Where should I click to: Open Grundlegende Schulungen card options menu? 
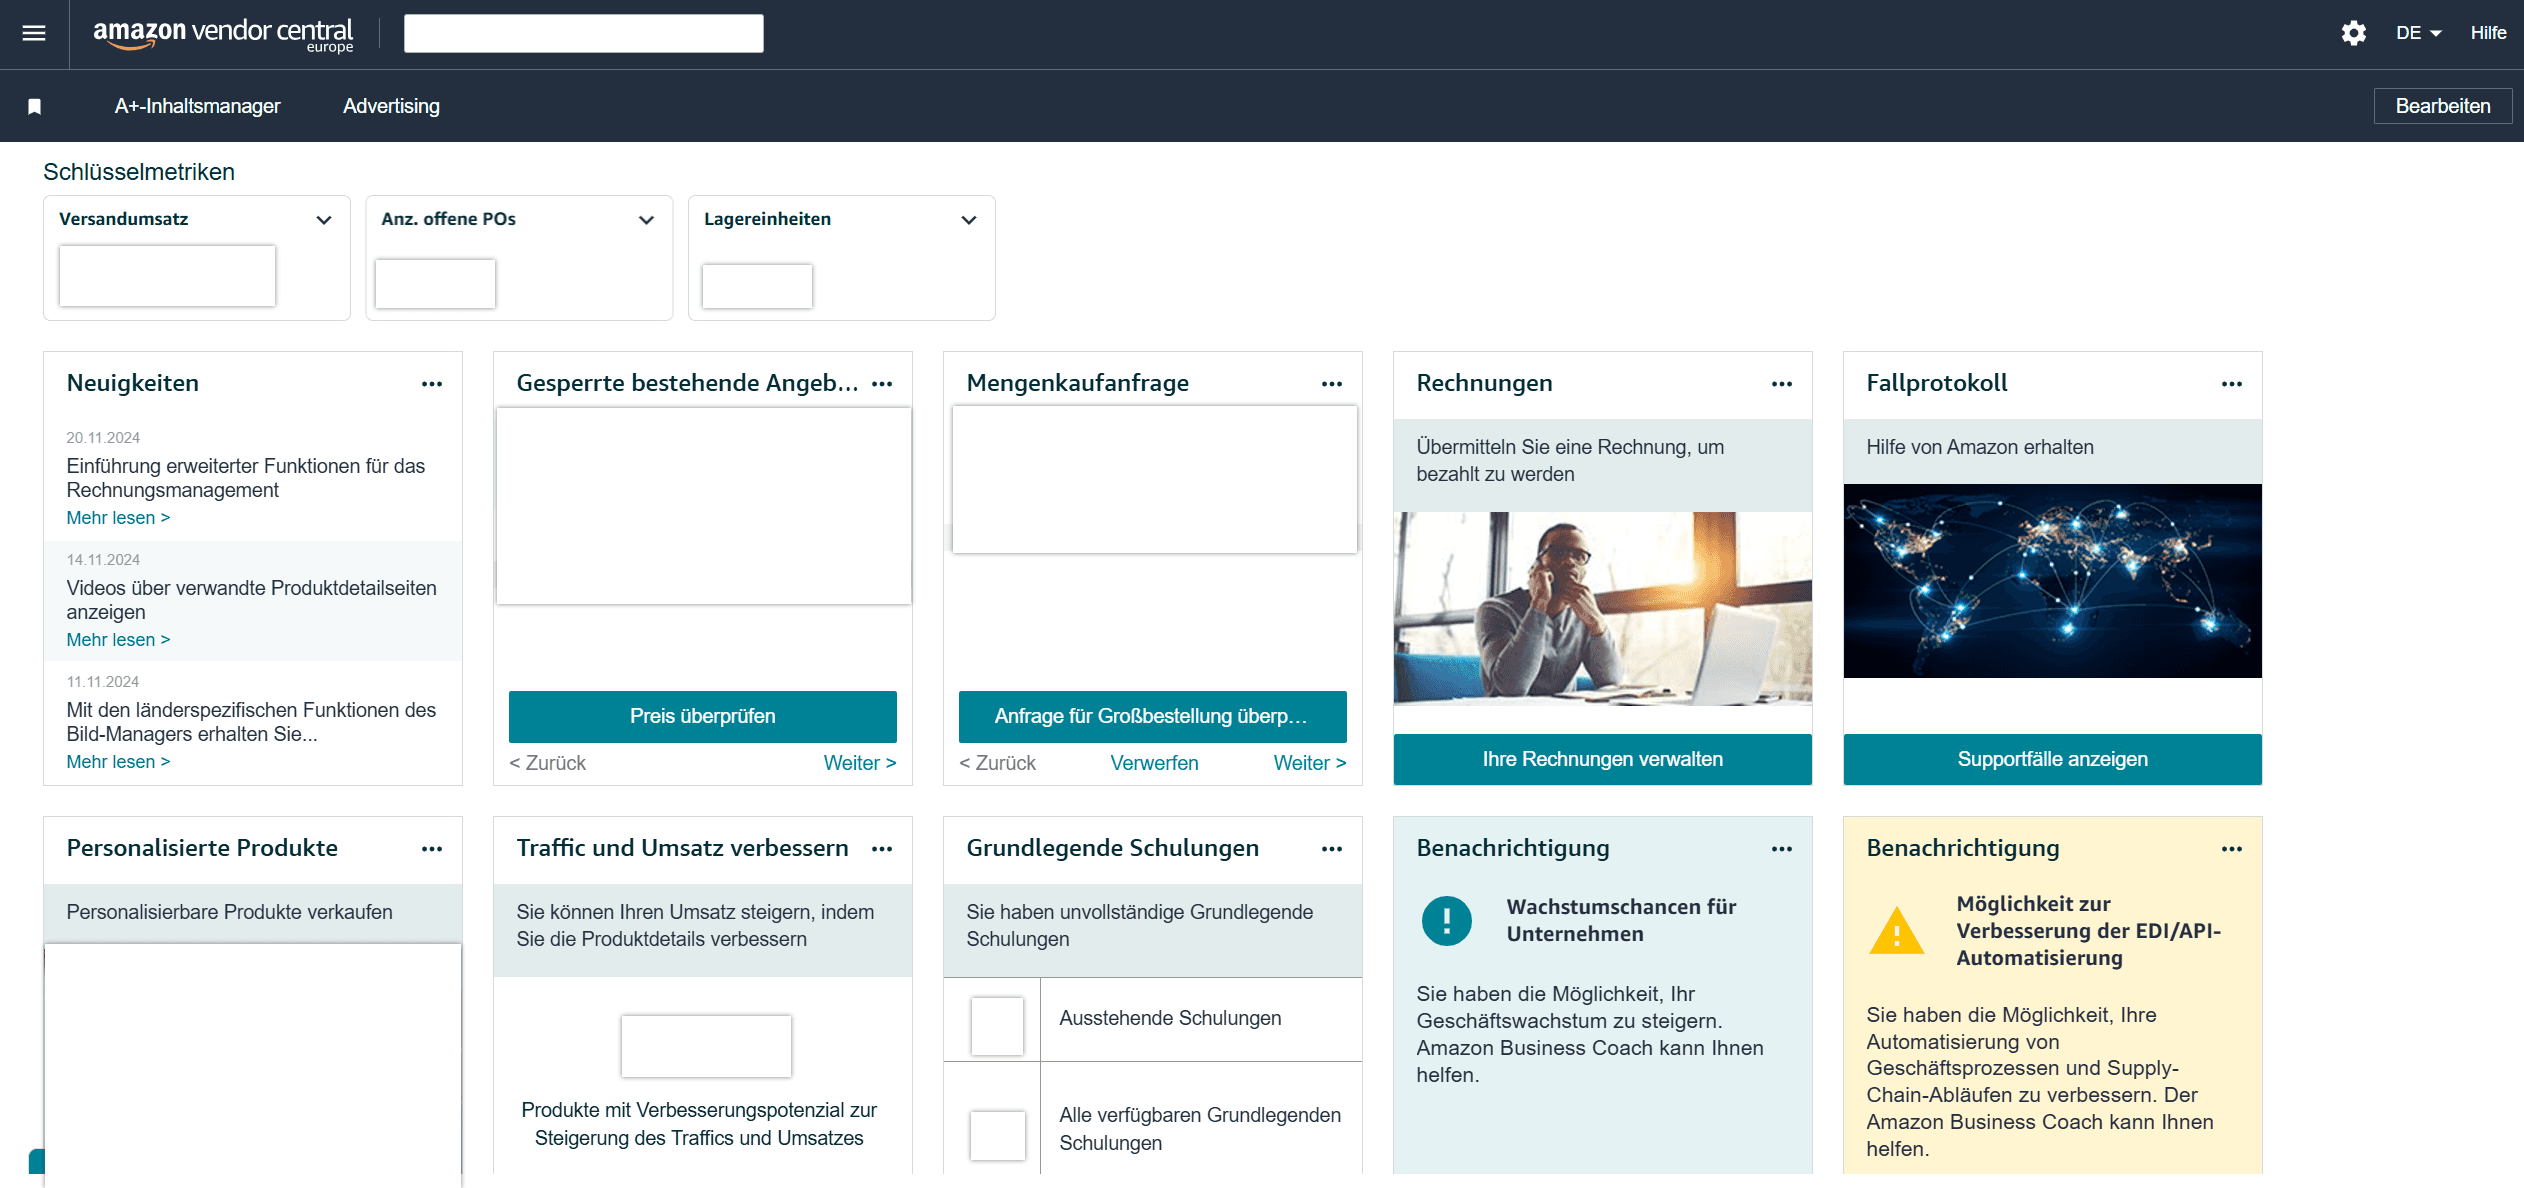click(1331, 849)
